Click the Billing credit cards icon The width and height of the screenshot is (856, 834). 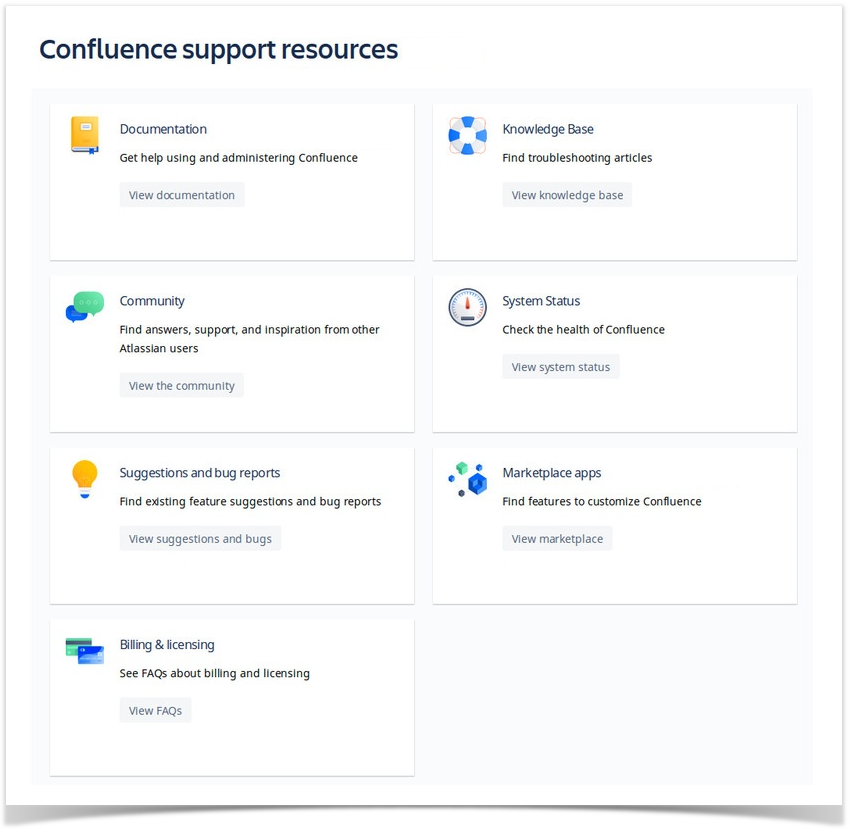pos(85,651)
